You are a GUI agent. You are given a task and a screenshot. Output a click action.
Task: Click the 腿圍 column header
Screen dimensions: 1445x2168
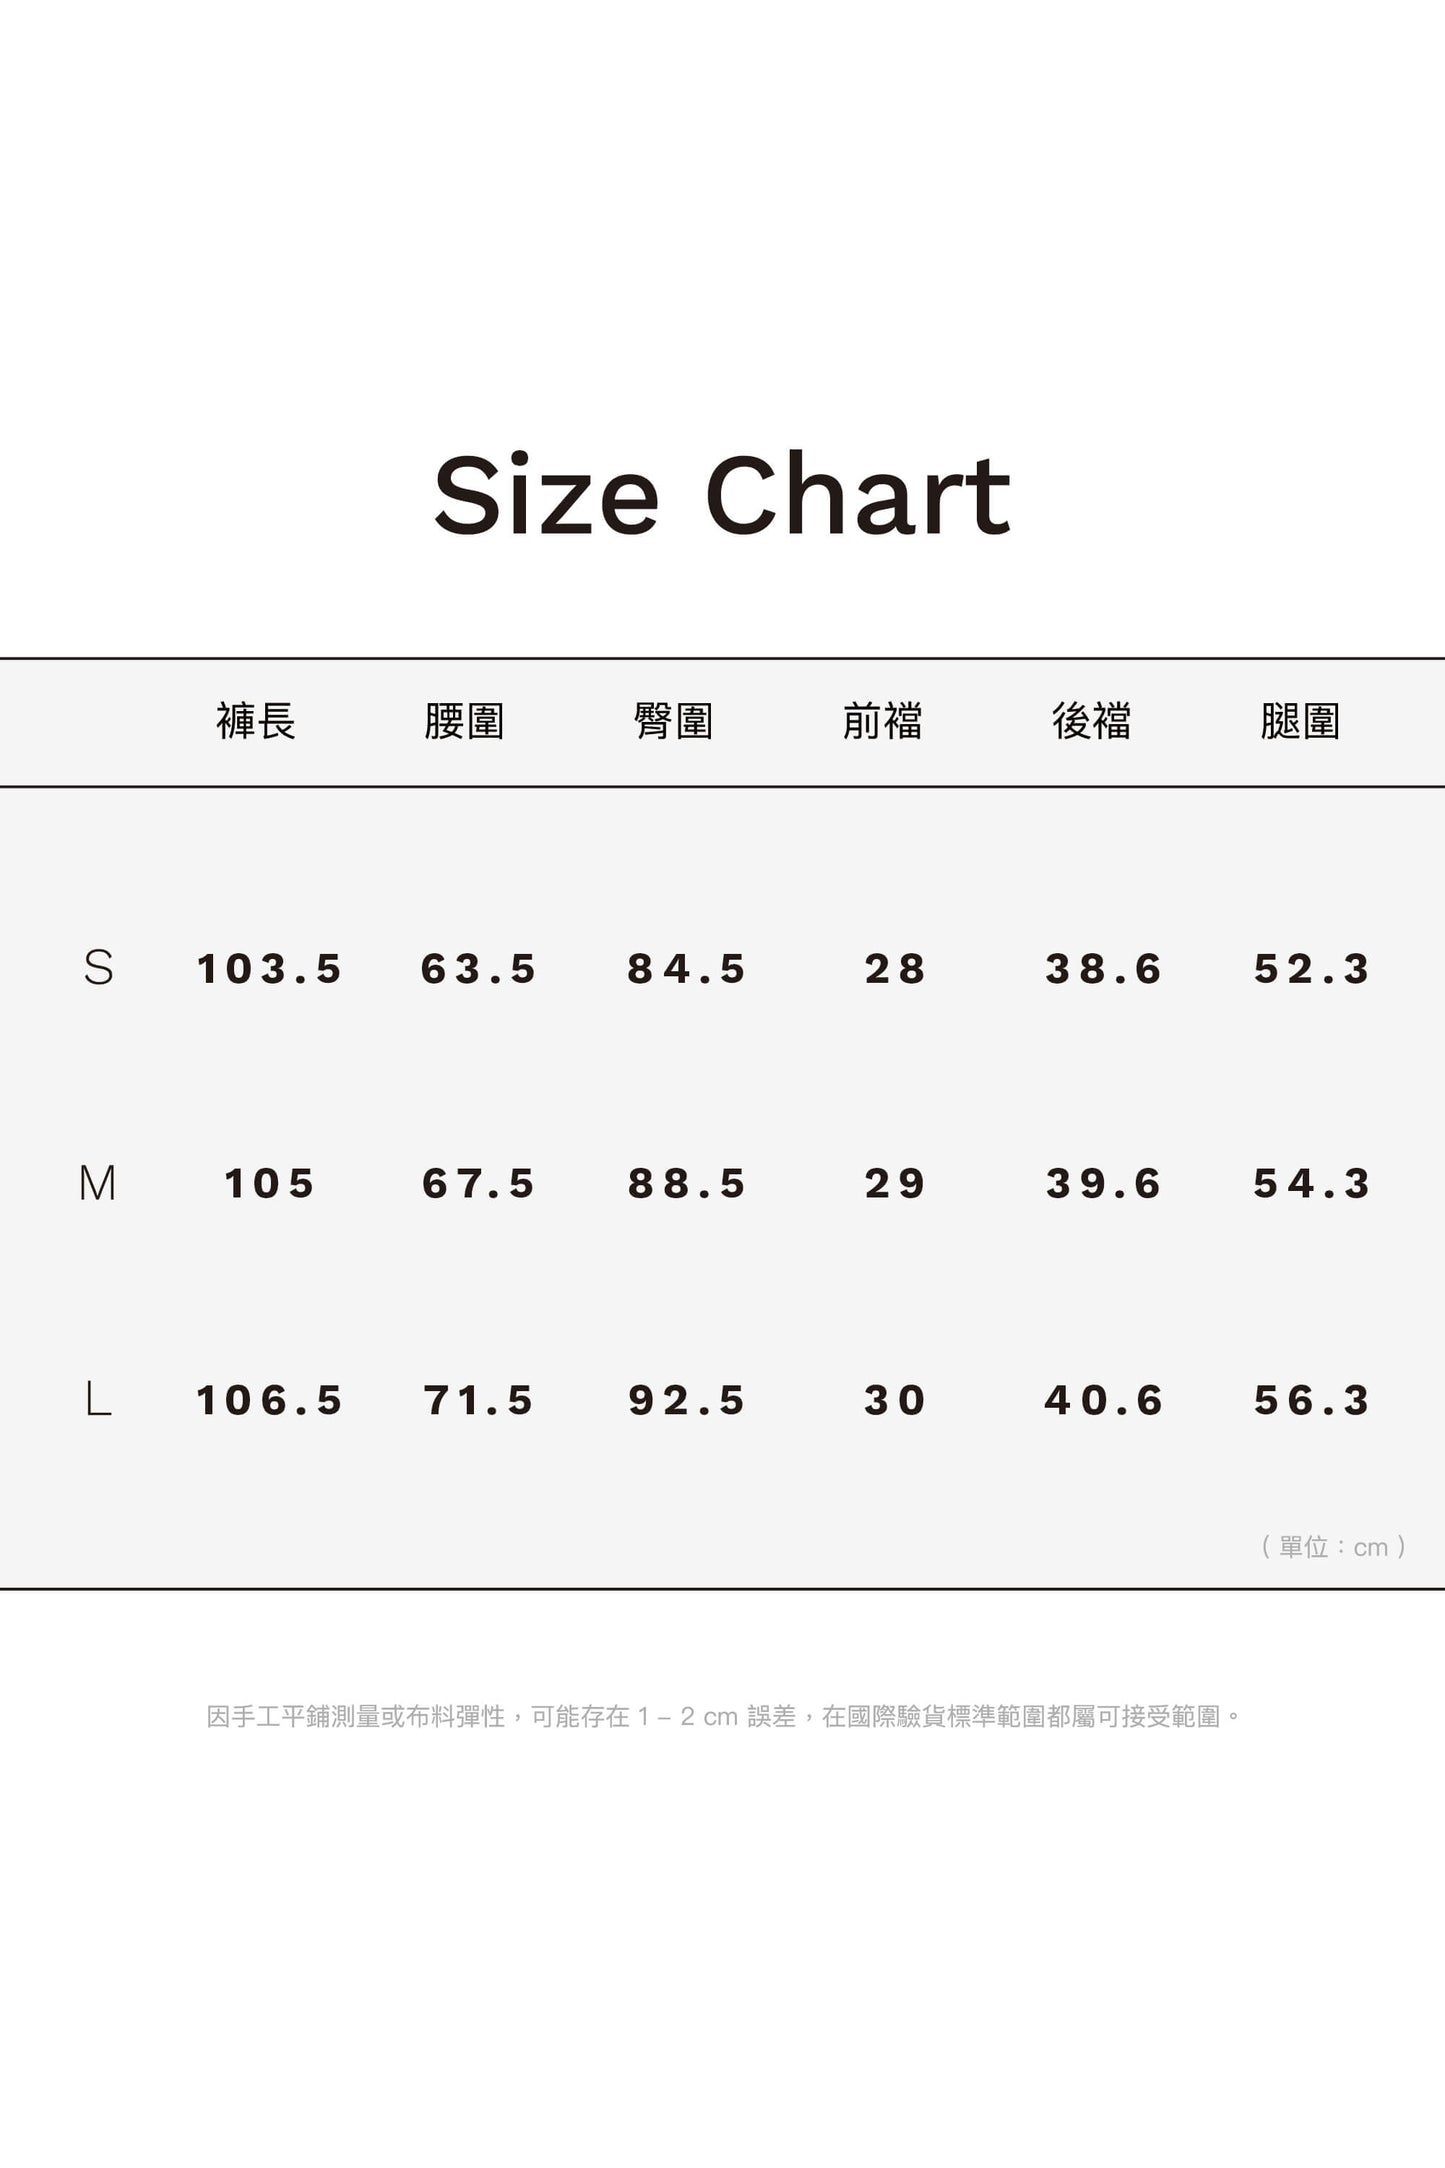pyautogui.click(x=1300, y=721)
